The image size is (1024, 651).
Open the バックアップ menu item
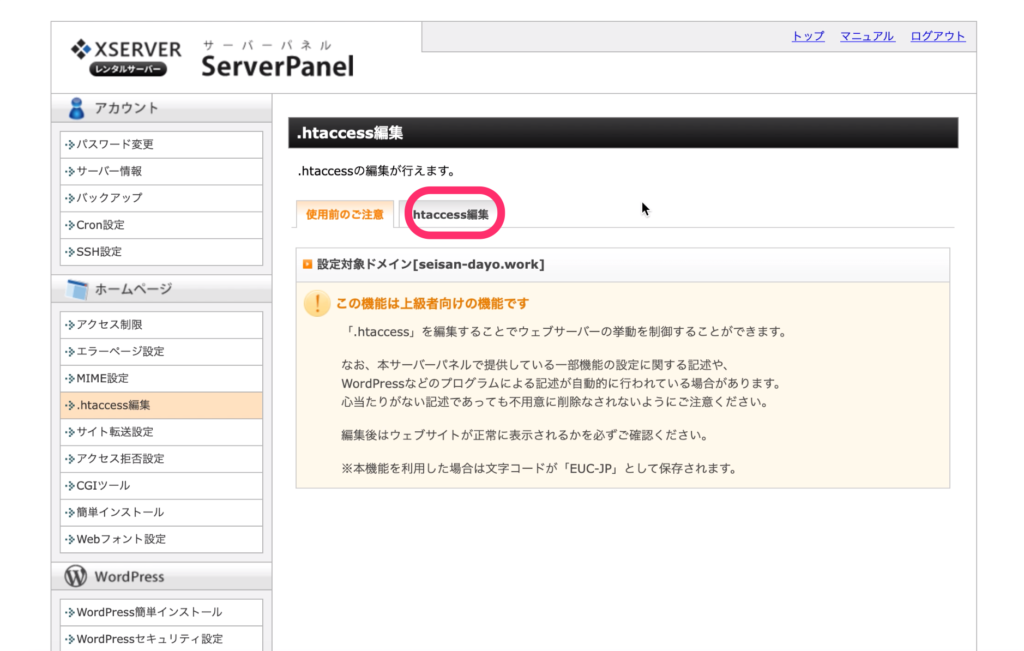tap(109, 198)
